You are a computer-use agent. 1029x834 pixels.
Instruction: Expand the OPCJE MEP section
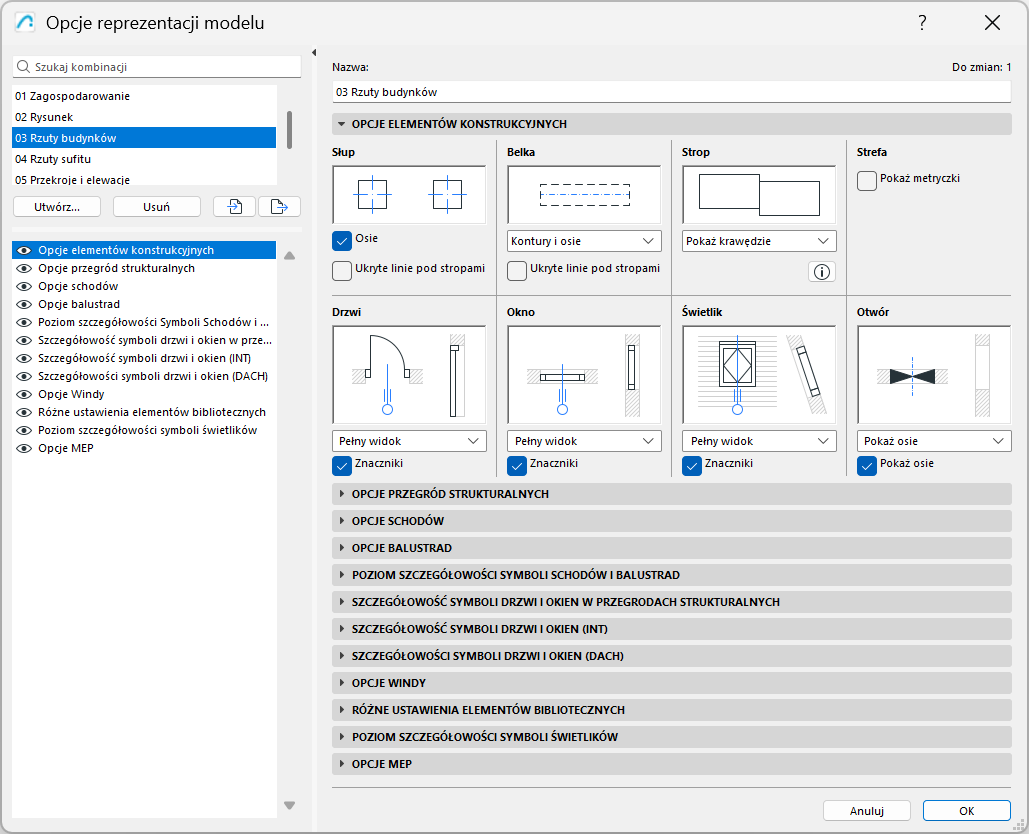pyautogui.click(x=670, y=764)
